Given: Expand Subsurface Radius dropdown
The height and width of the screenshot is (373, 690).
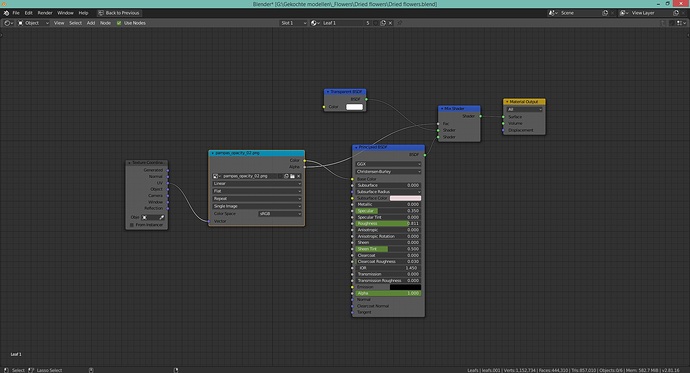Looking at the screenshot, I should point(388,192).
